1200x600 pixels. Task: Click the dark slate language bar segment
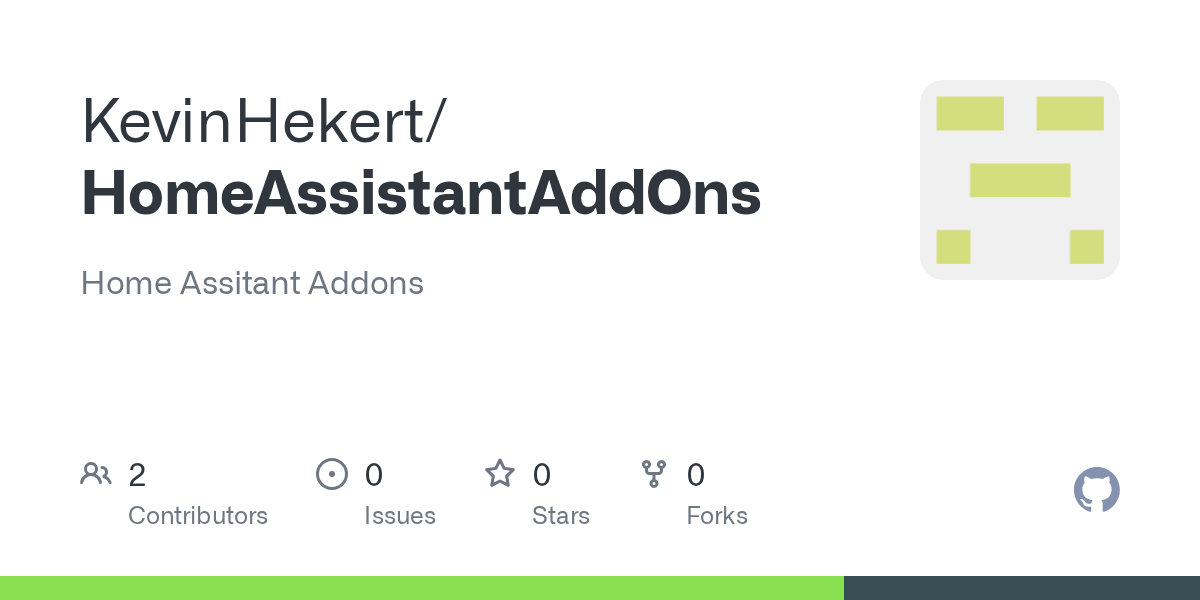coord(1021,588)
